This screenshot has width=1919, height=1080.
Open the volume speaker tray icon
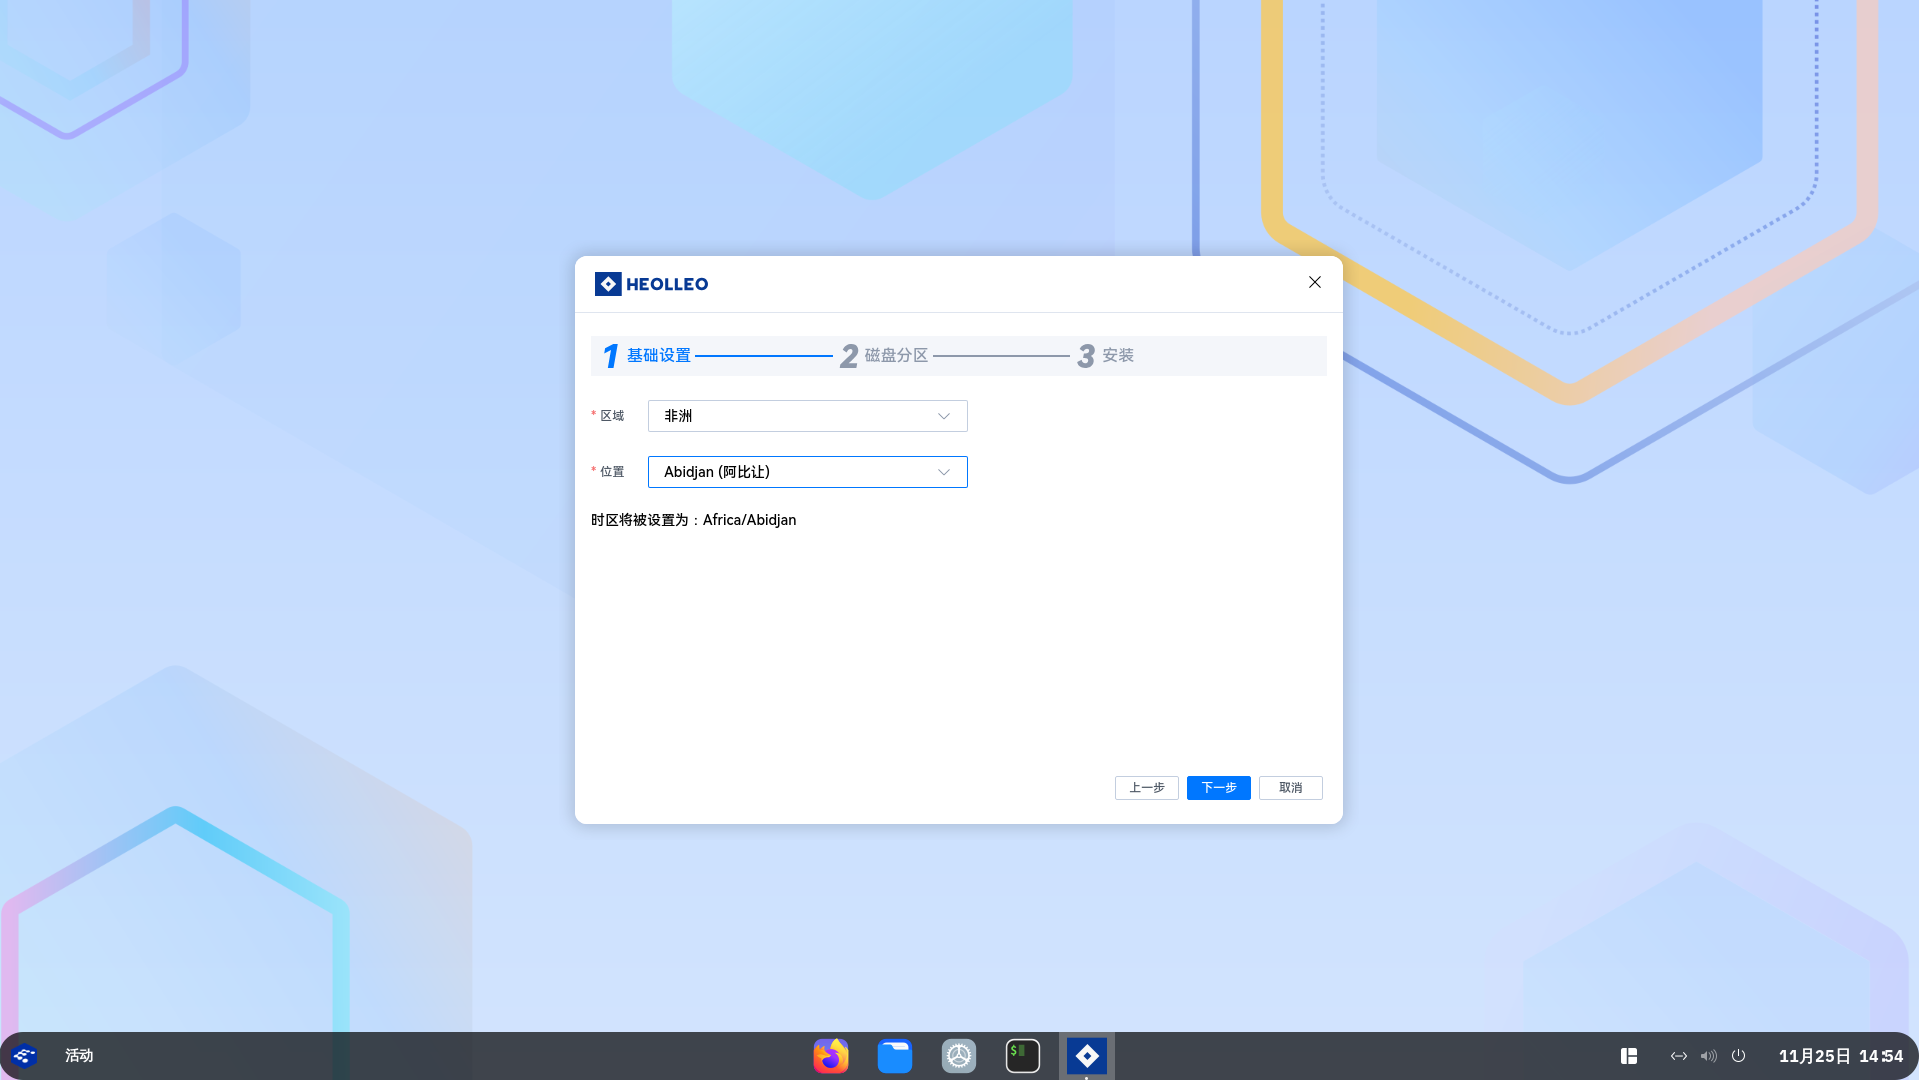(1708, 1056)
